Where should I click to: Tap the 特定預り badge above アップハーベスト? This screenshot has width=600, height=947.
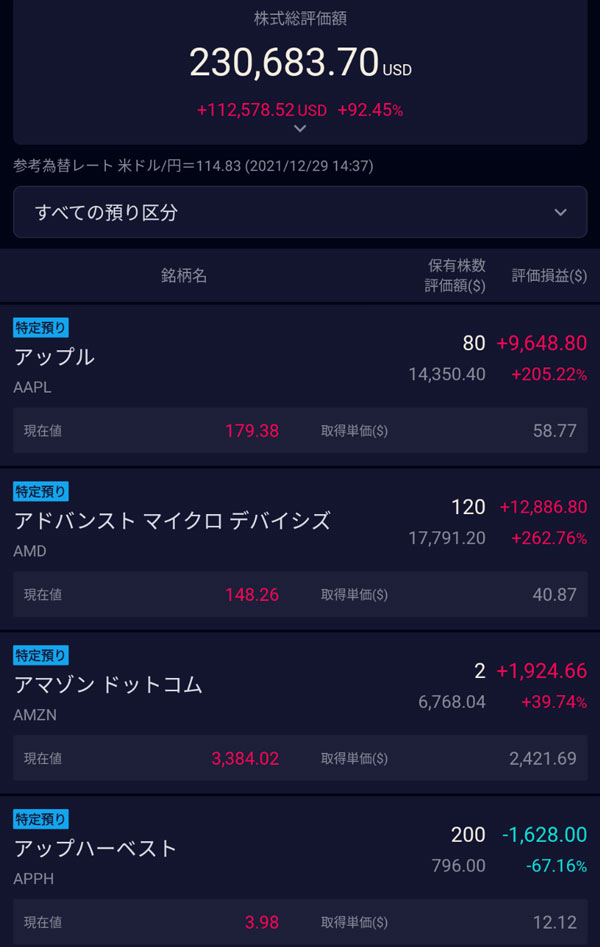tap(41, 819)
